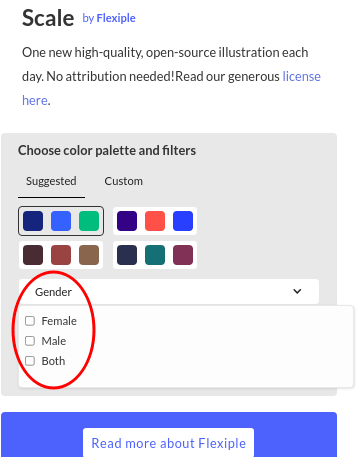Pick the navy blue swatch
This screenshot has width=362, height=457.
[33, 221]
